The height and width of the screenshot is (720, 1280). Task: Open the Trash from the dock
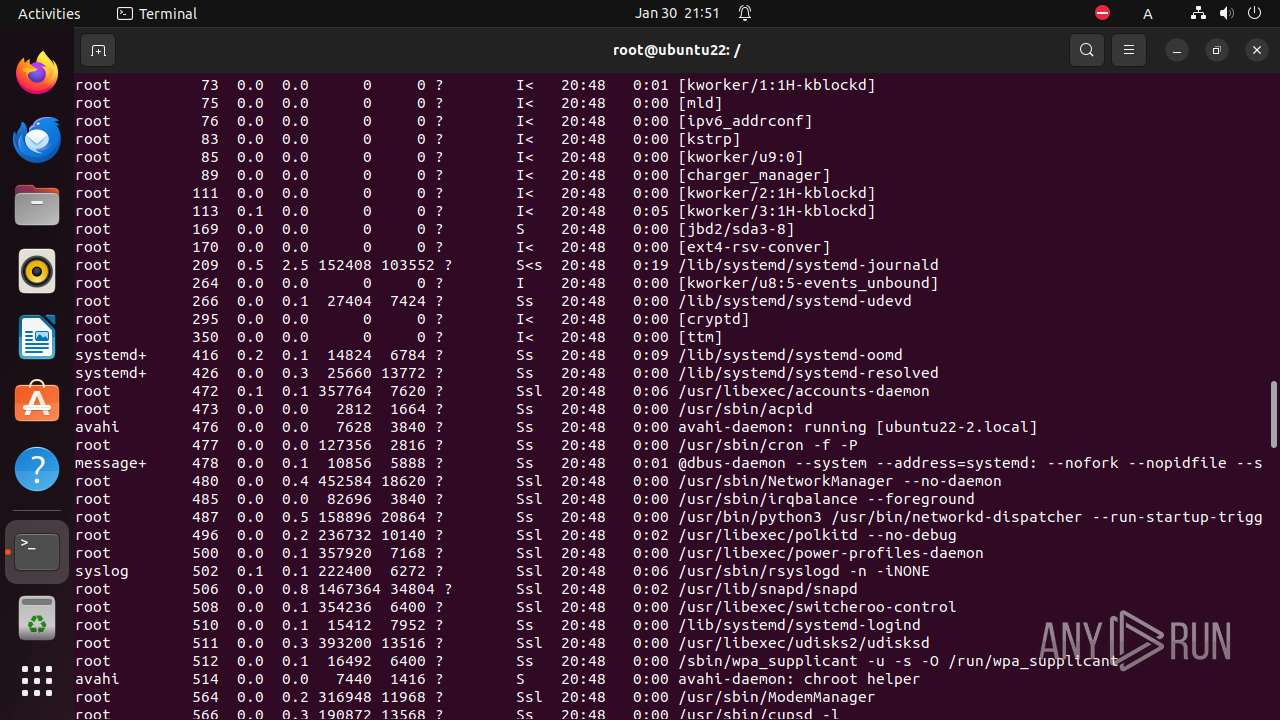point(37,617)
